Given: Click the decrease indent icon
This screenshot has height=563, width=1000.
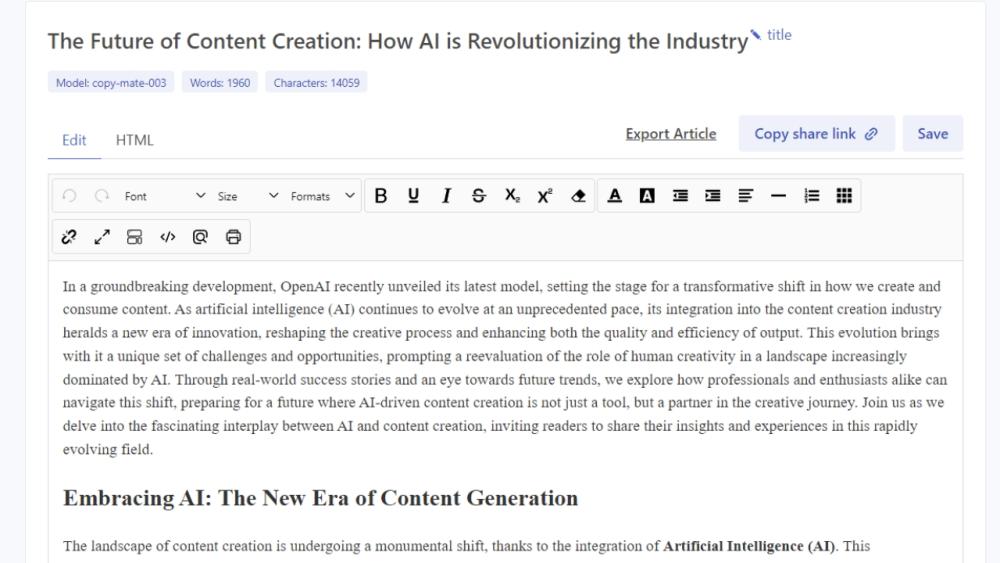Looking at the screenshot, I should [x=680, y=196].
